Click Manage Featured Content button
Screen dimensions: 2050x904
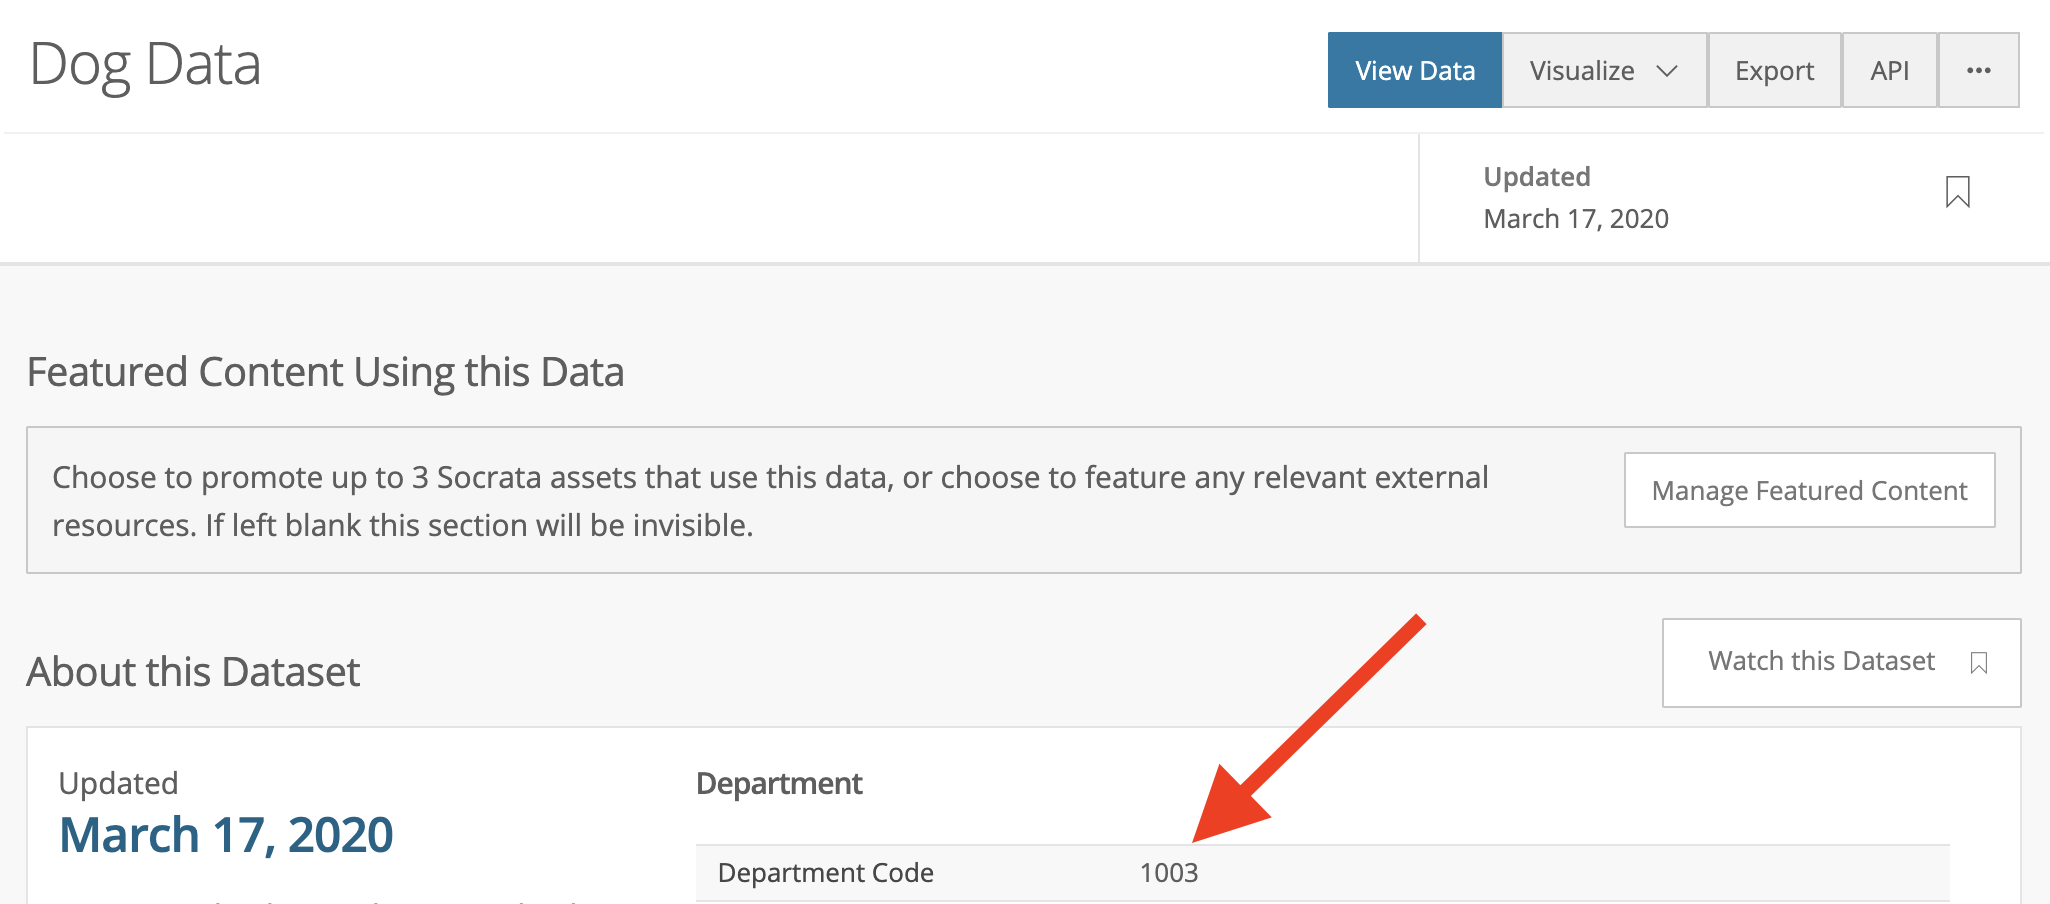[1809, 490]
